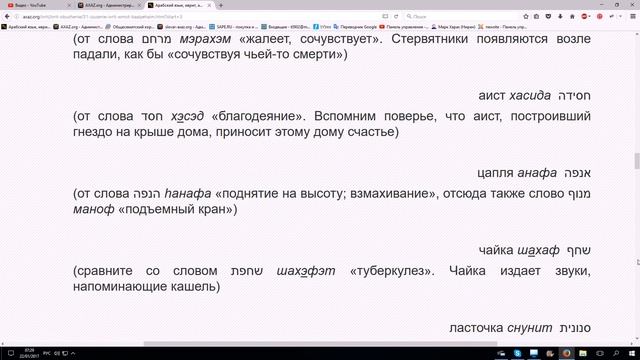Image resolution: width=640 pixels, height=360 pixels.
Task: Click the italic word маноф
Action: click(93, 209)
